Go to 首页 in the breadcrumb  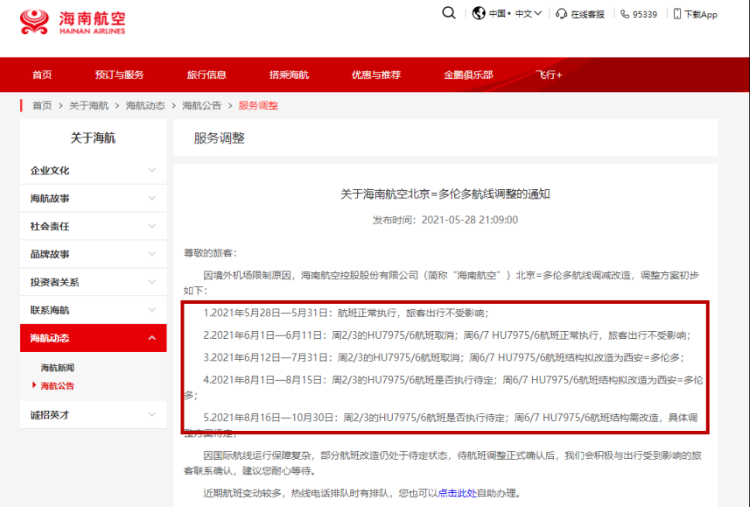[x=42, y=106]
